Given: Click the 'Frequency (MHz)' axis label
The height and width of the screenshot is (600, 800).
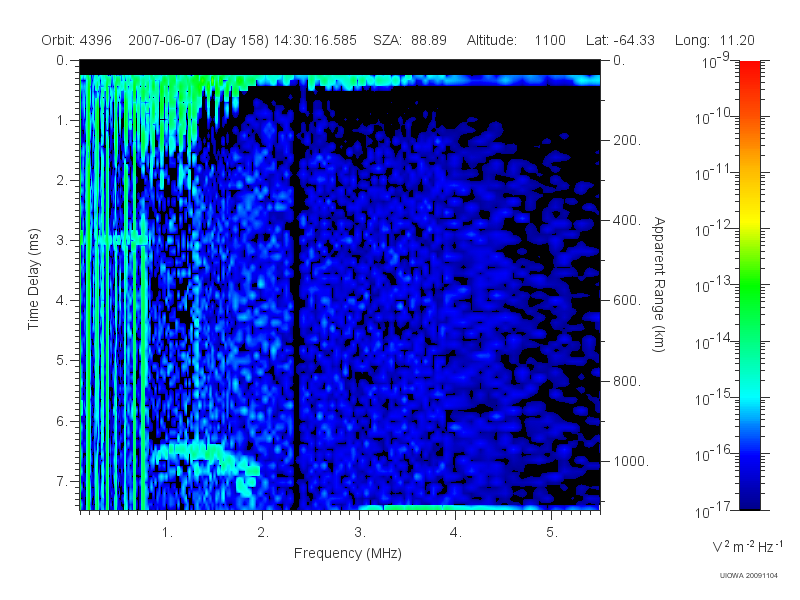Looking at the screenshot, I should (347, 553).
